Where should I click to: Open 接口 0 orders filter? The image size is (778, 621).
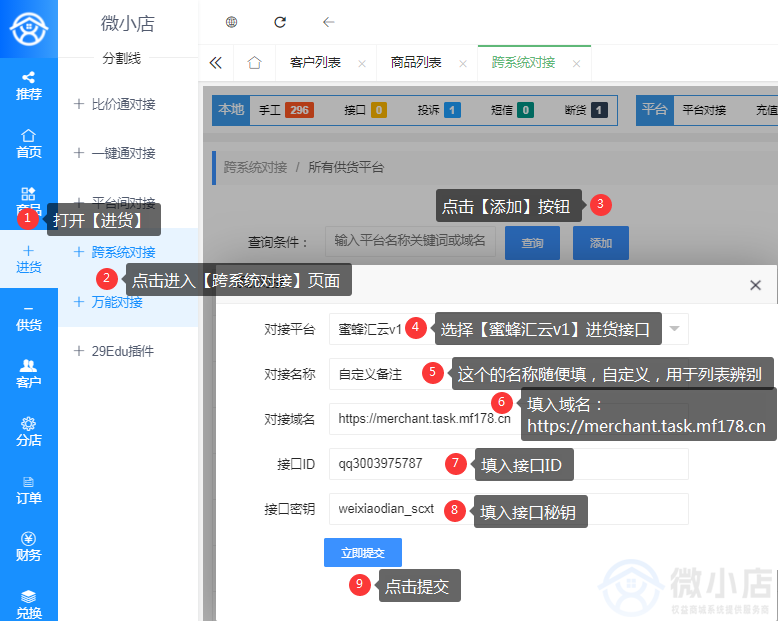tap(366, 110)
